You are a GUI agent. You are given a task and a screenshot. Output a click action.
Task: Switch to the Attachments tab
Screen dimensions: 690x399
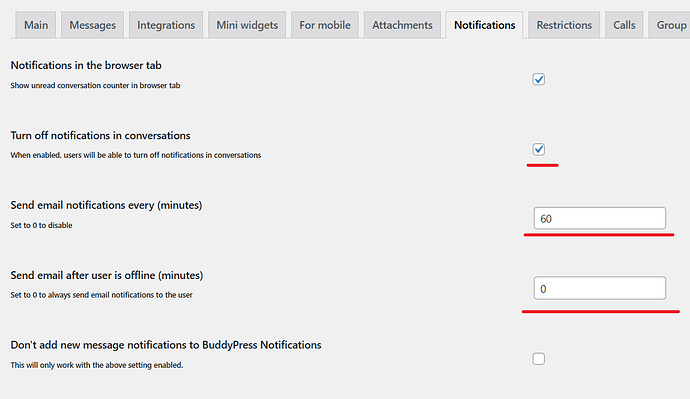(402, 25)
